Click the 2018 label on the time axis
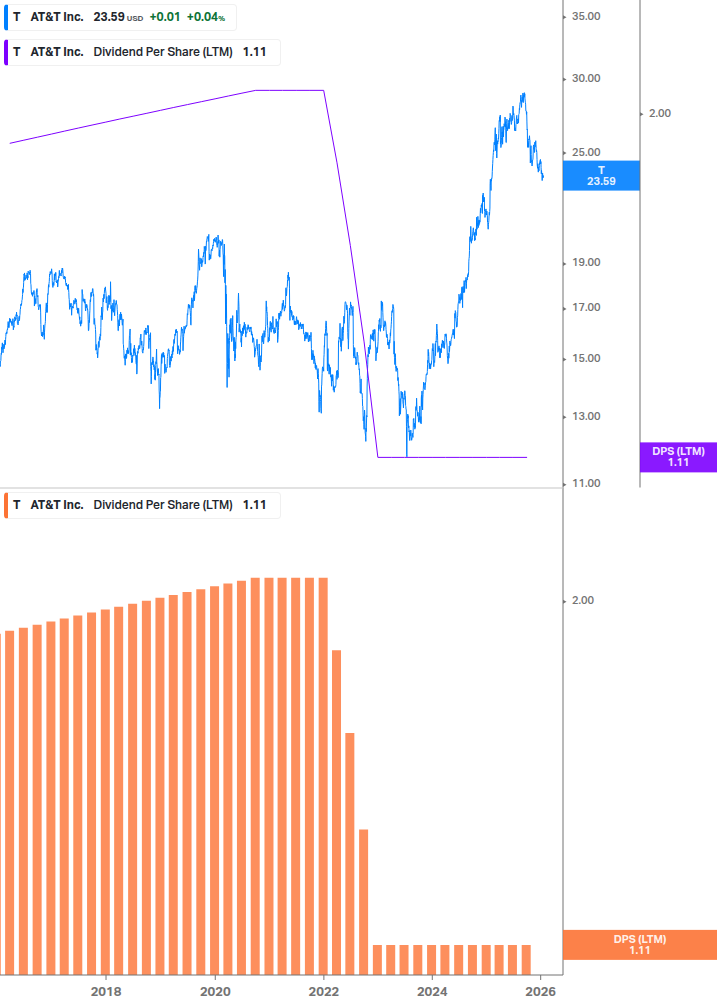The image size is (717, 1005). point(106,991)
